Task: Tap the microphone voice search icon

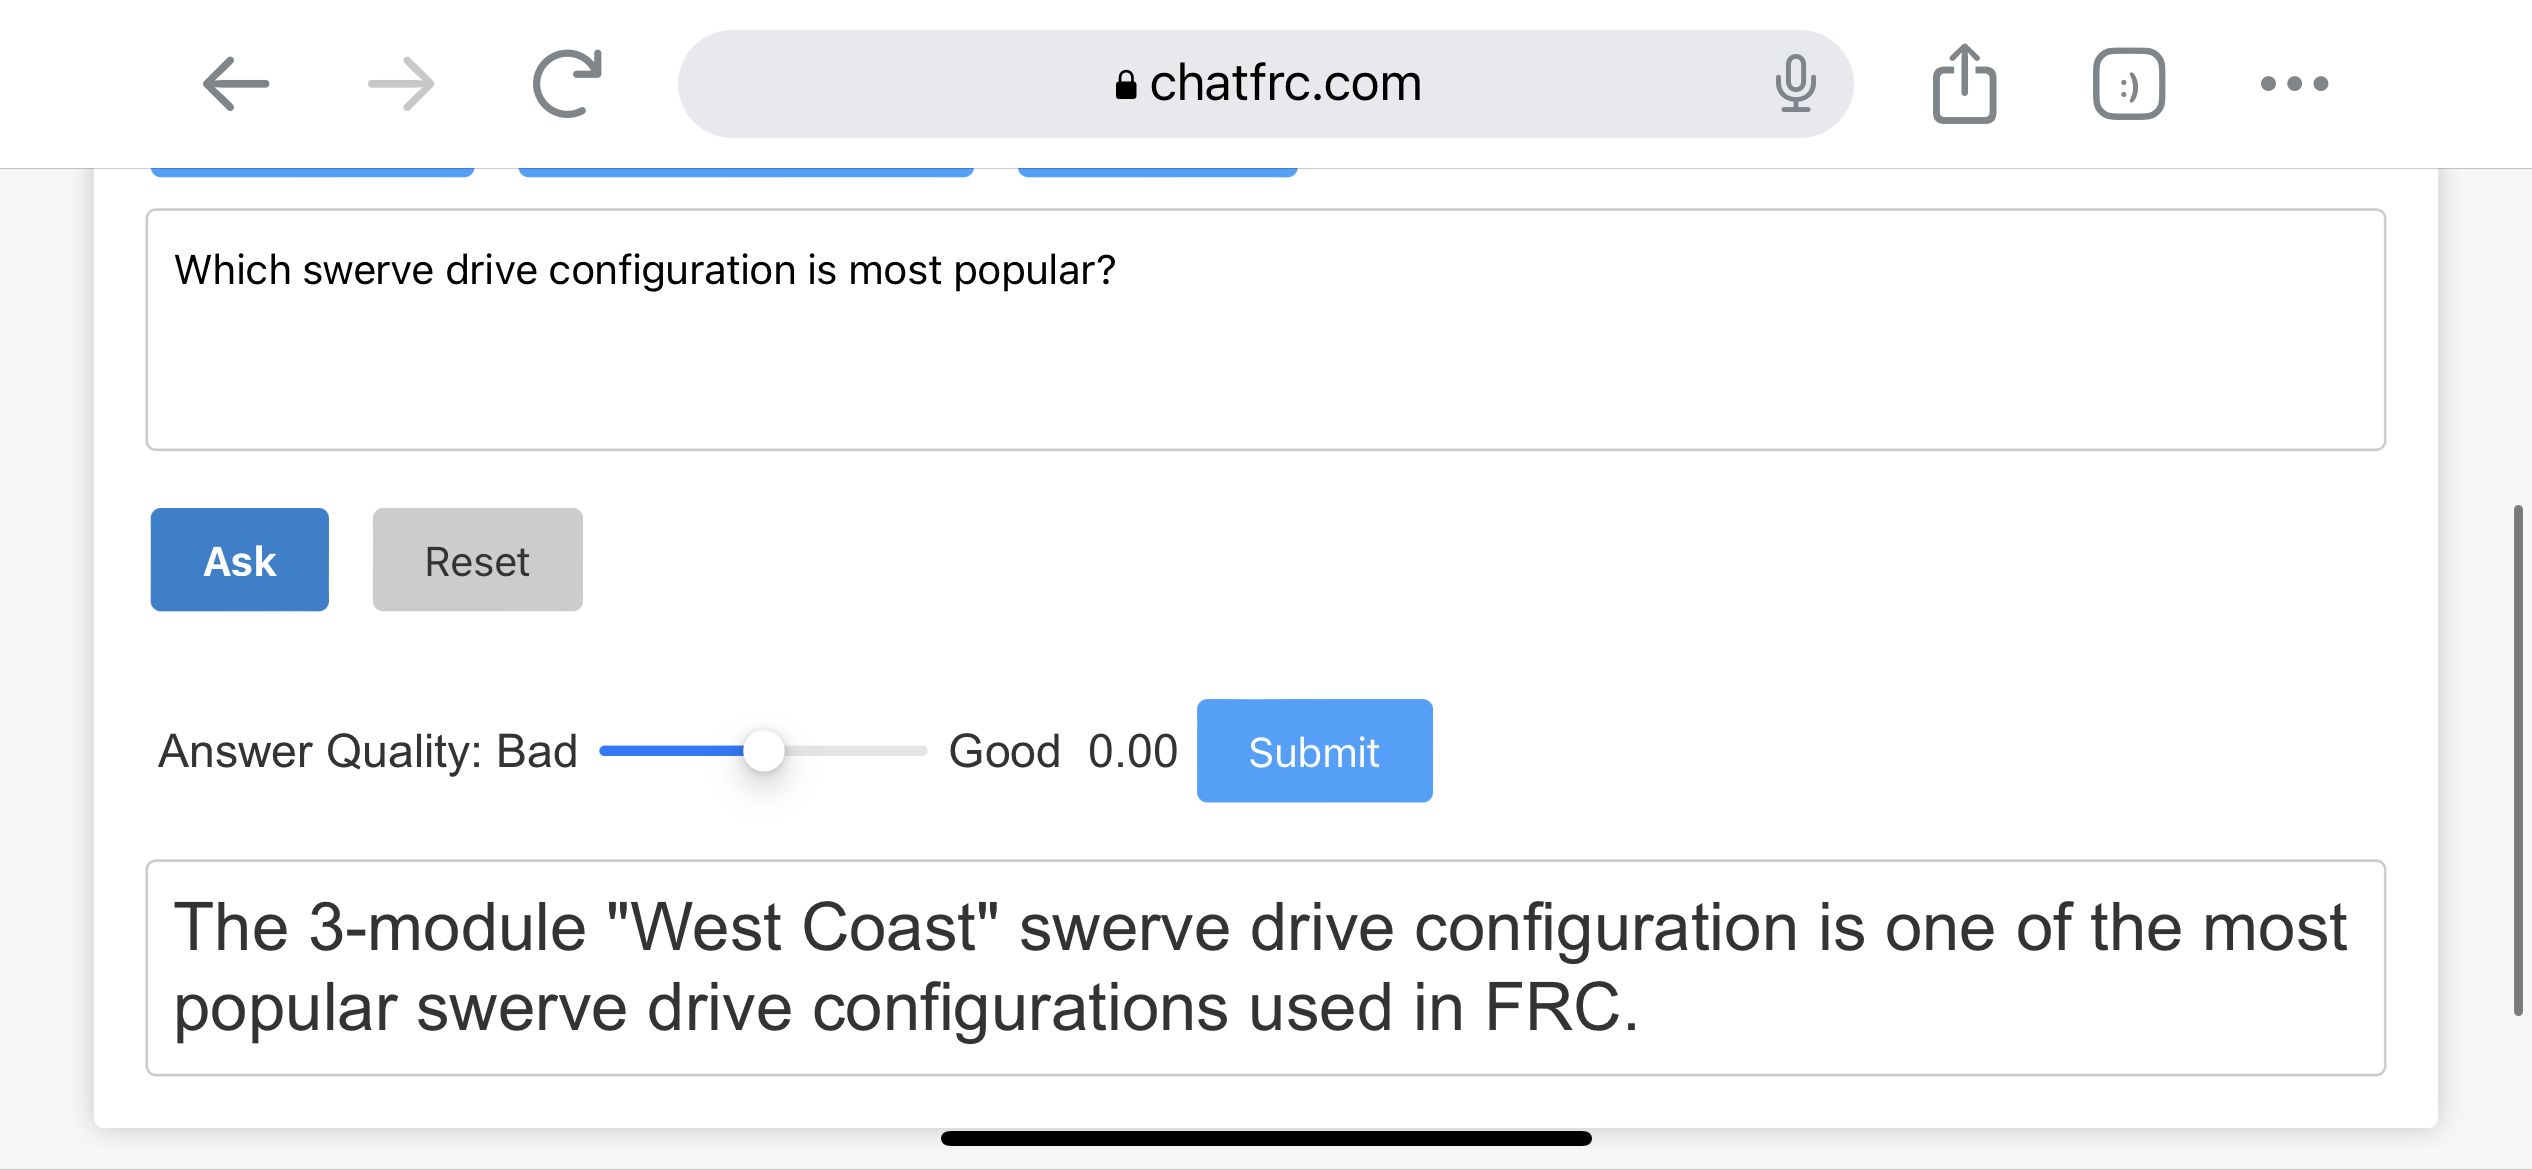Action: coord(1795,83)
